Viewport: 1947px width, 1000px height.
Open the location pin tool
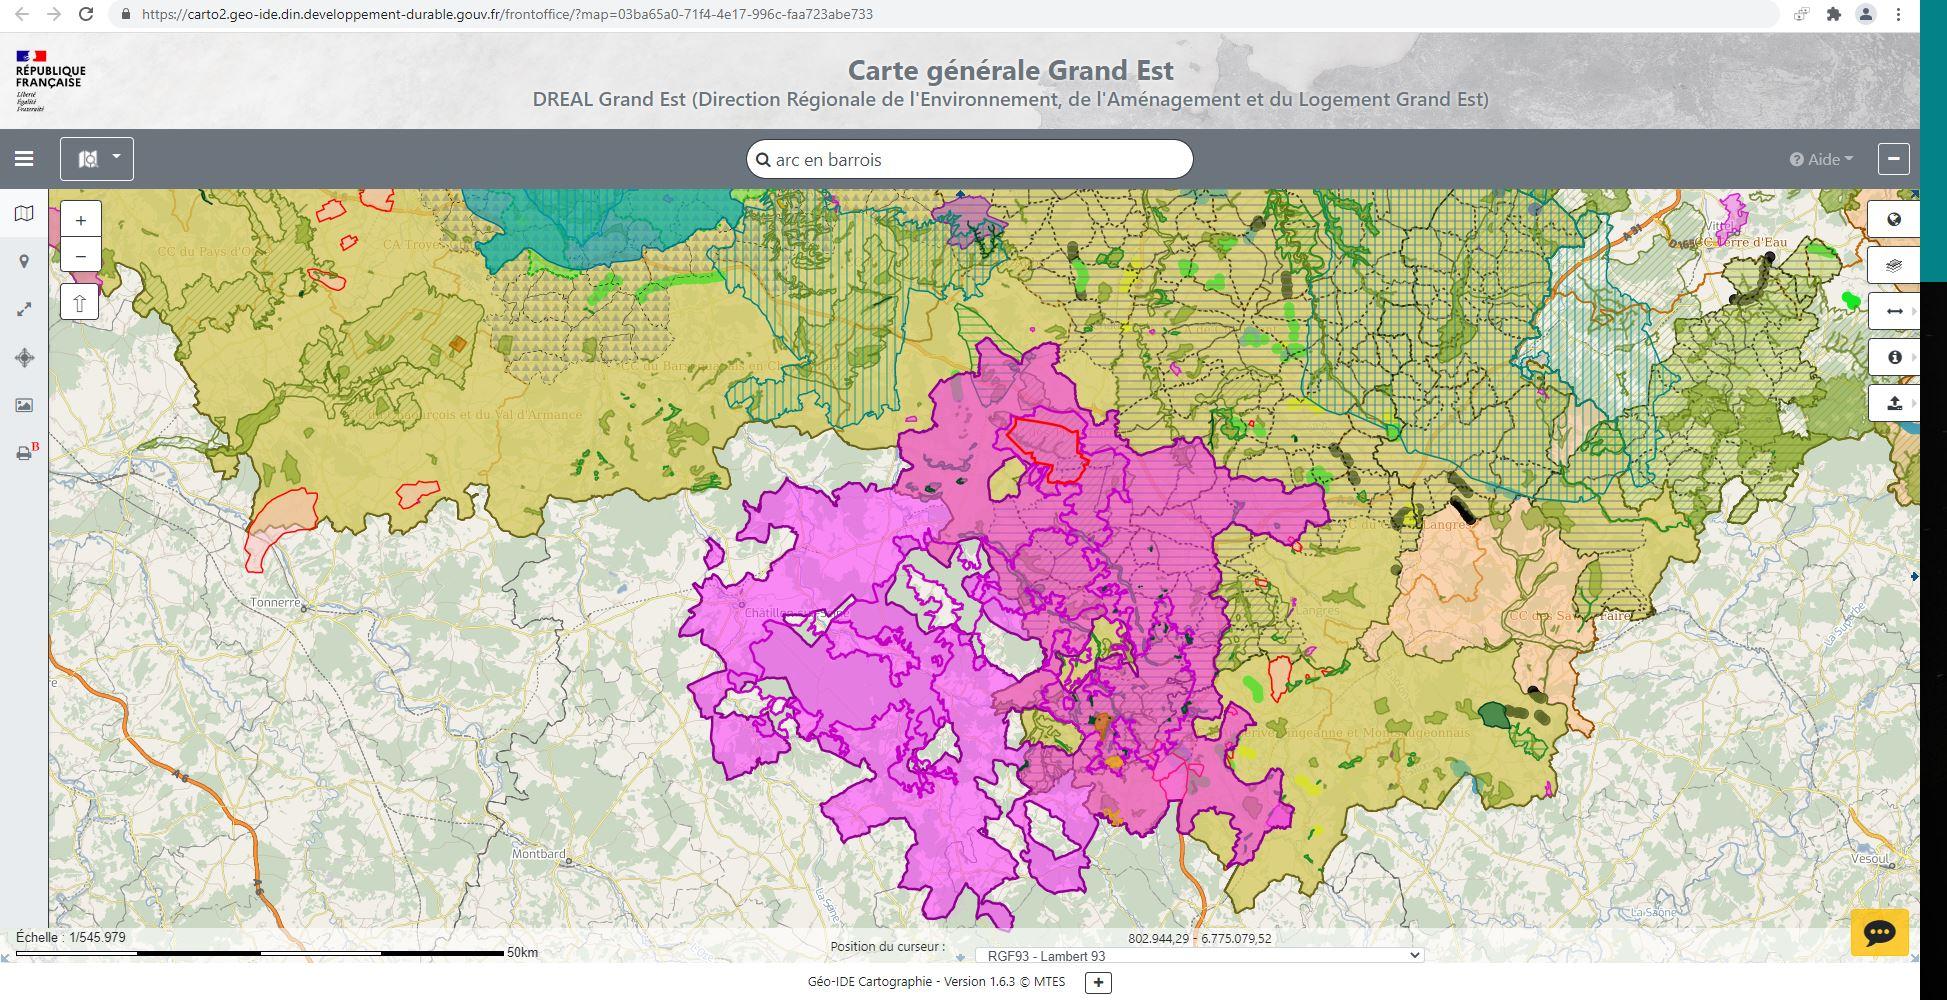click(24, 261)
